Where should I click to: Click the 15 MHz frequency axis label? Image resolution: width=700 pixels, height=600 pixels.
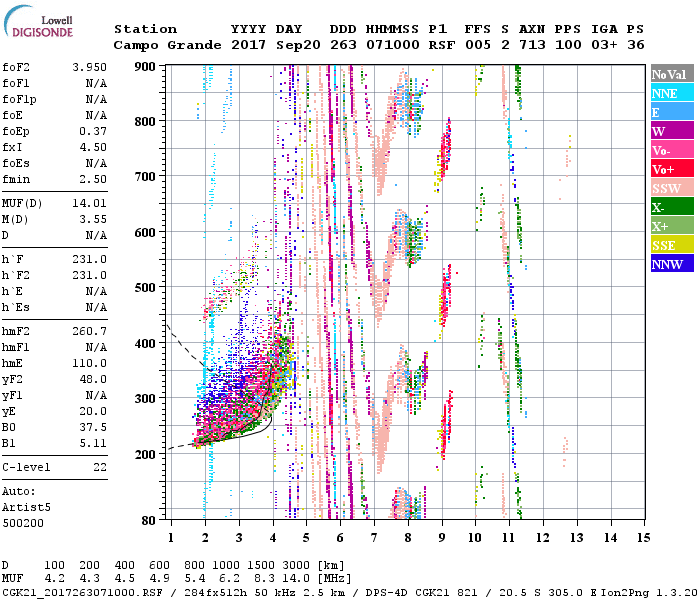coord(644,538)
